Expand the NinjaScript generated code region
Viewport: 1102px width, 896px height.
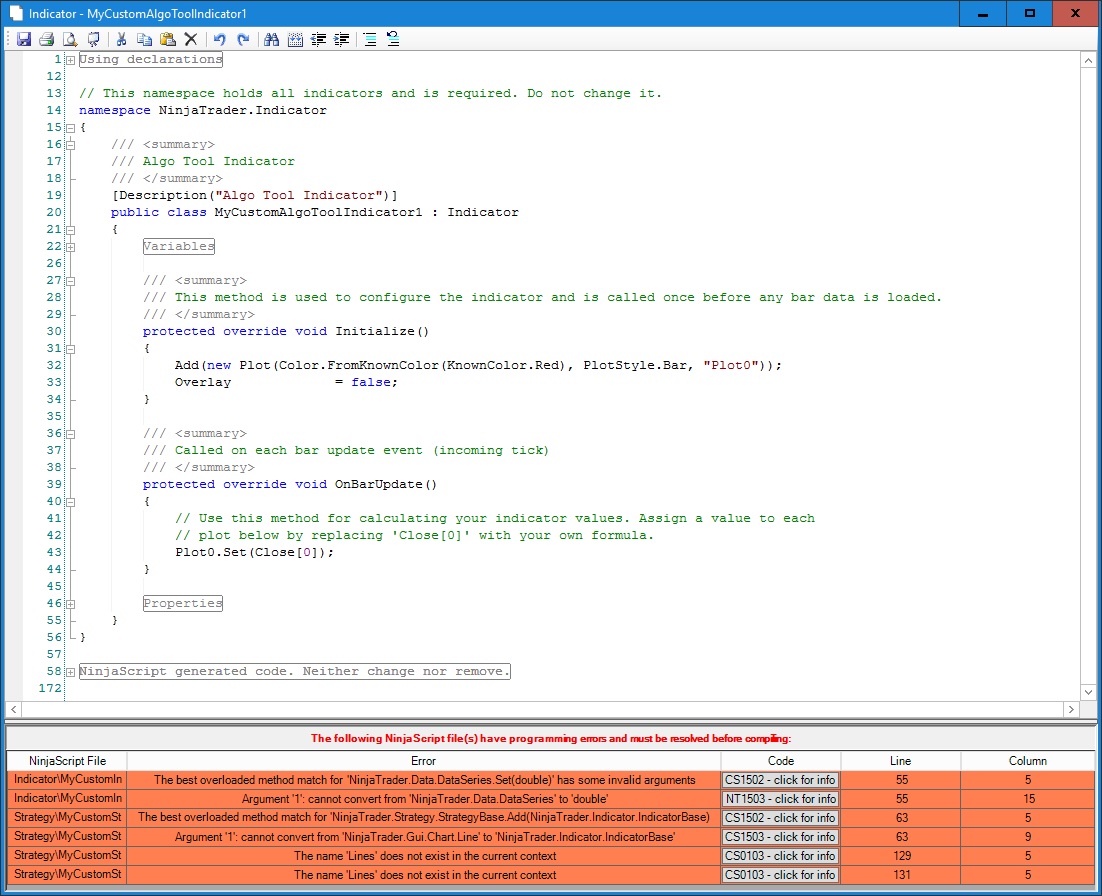(70, 672)
